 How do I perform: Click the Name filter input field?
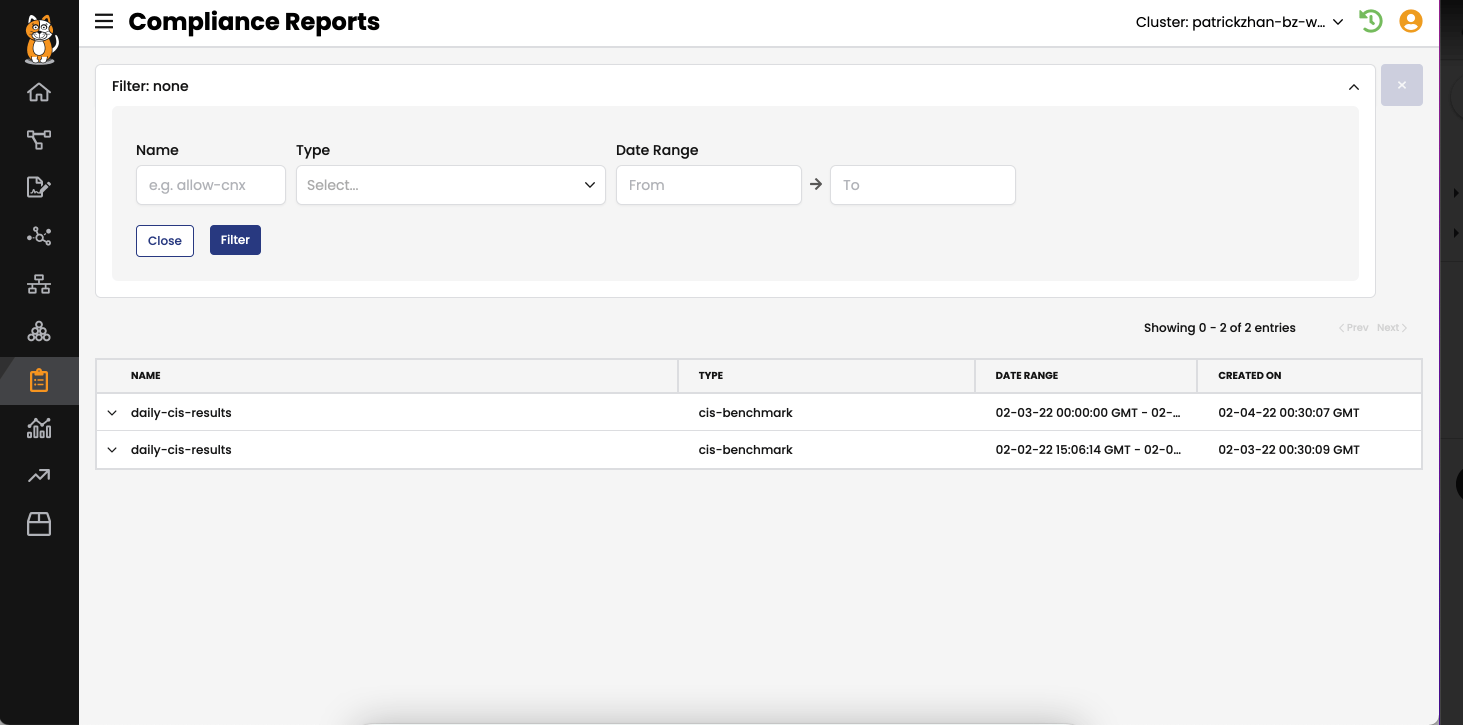pyautogui.click(x=211, y=185)
